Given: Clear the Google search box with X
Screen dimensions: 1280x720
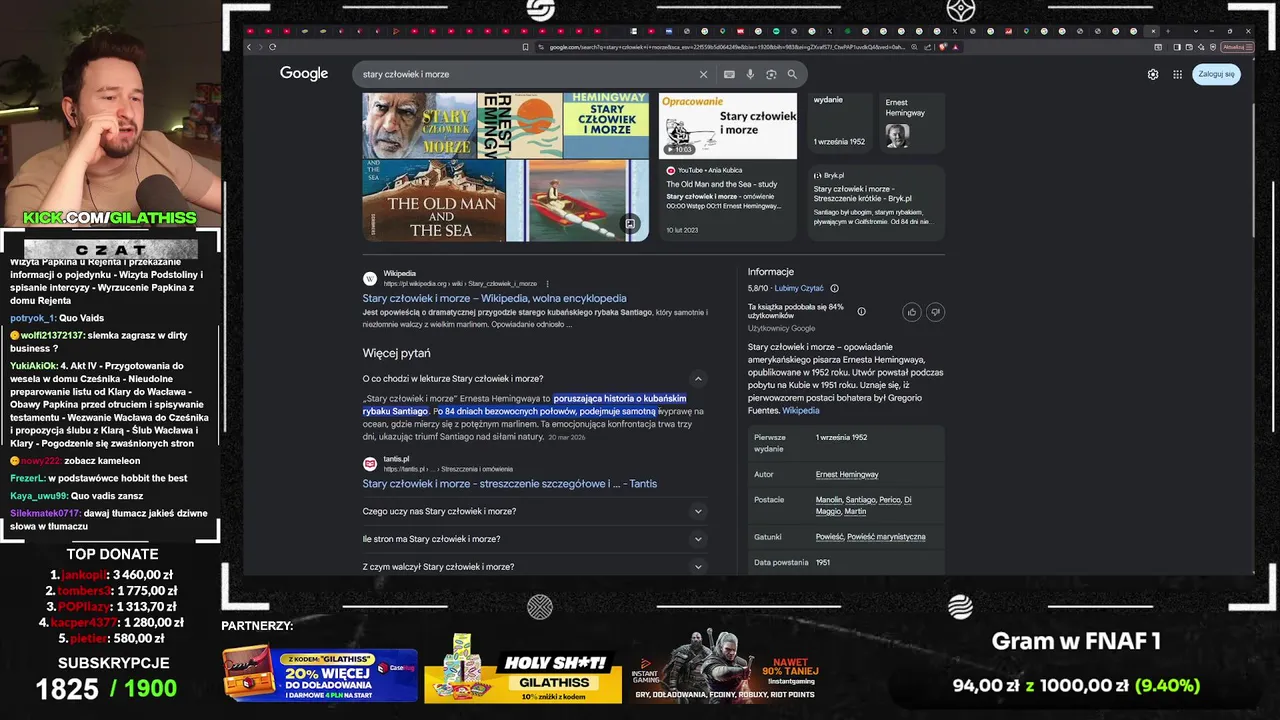Looking at the screenshot, I should pos(703,74).
